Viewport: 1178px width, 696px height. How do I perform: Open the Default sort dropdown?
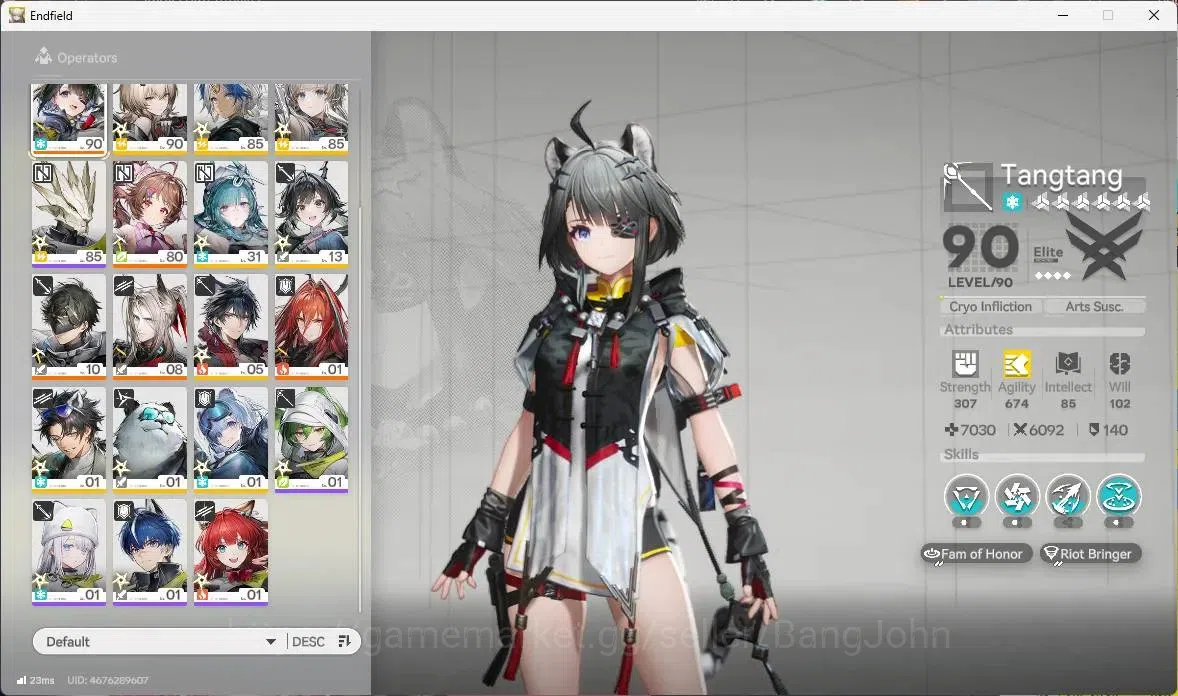159,641
